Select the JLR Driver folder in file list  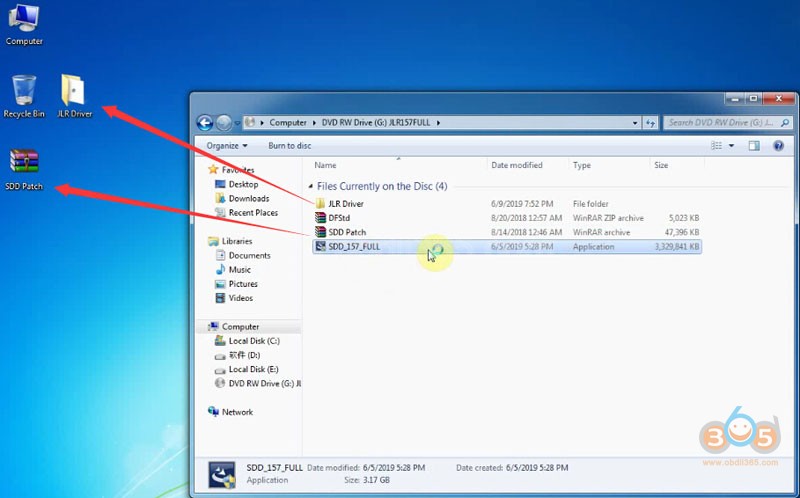[346, 204]
